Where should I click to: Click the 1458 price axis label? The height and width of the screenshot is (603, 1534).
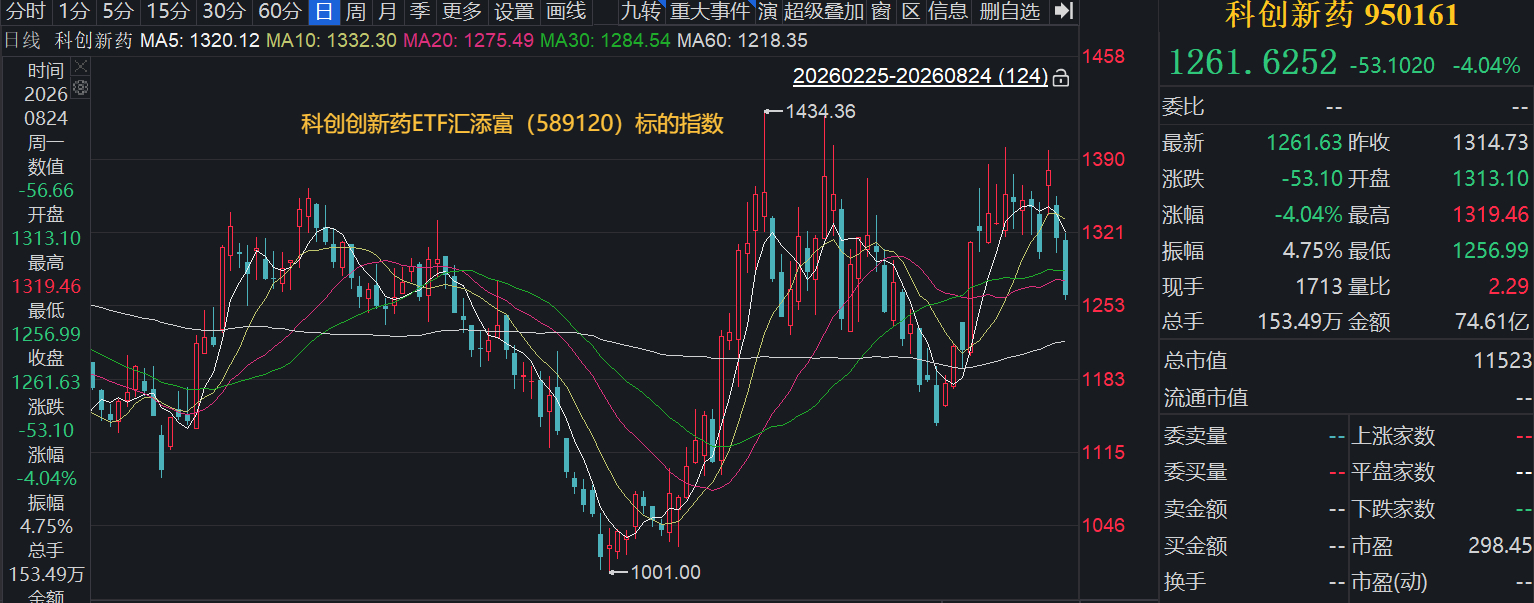[x=1104, y=57]
